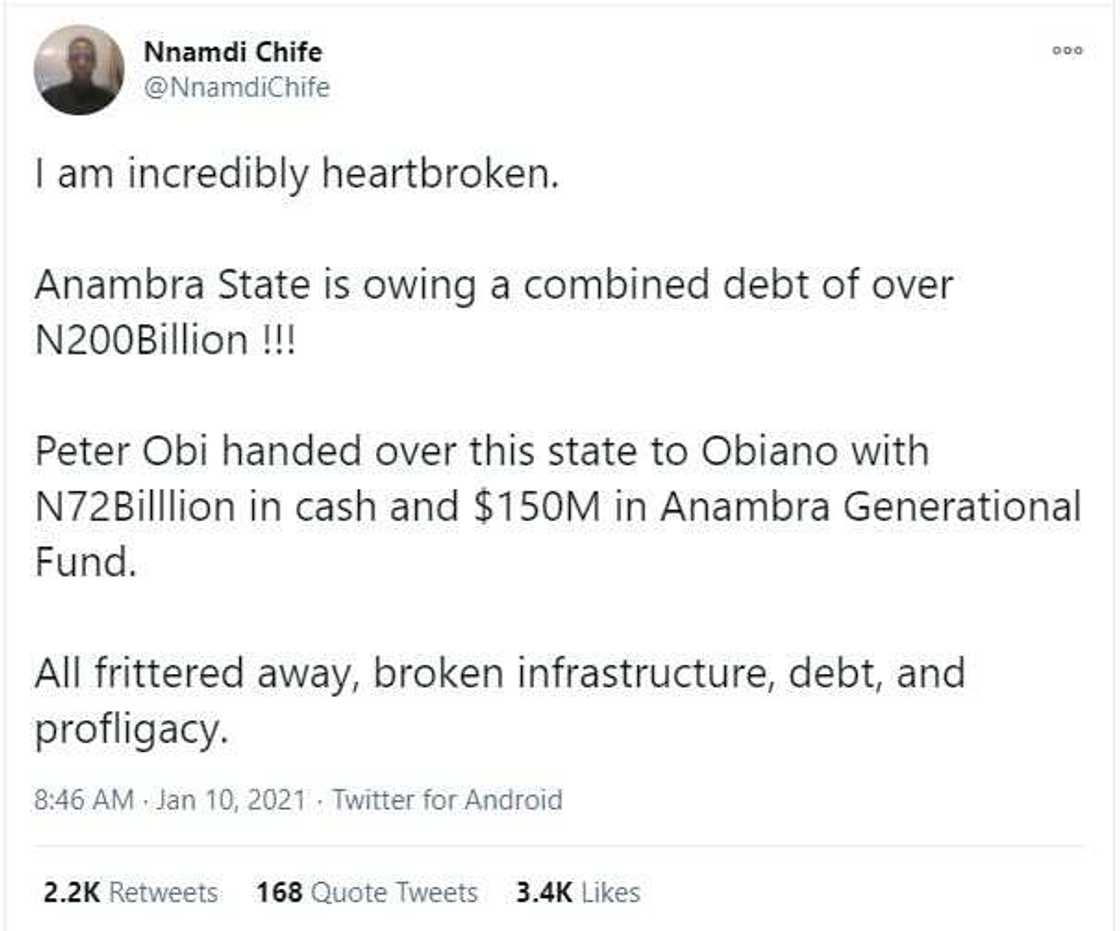Image resolution: width=1120 pixels, height=931 pixels.
Task: Click the word "Fund." in the tweet
Action: click(84, 562)
